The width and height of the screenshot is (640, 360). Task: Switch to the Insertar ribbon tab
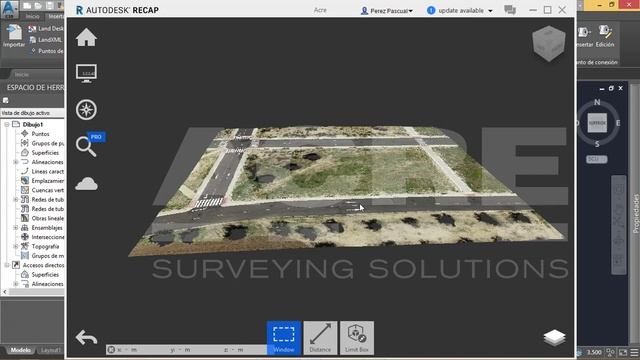pos(55,16)
